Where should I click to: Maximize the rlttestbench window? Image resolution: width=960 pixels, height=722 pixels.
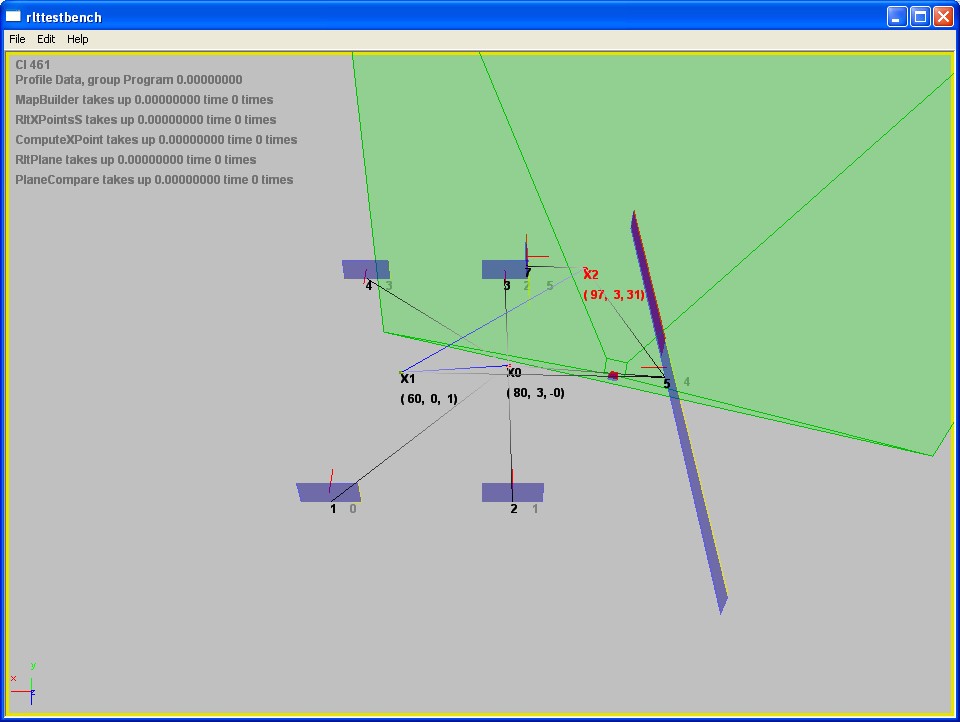point(919,16)
